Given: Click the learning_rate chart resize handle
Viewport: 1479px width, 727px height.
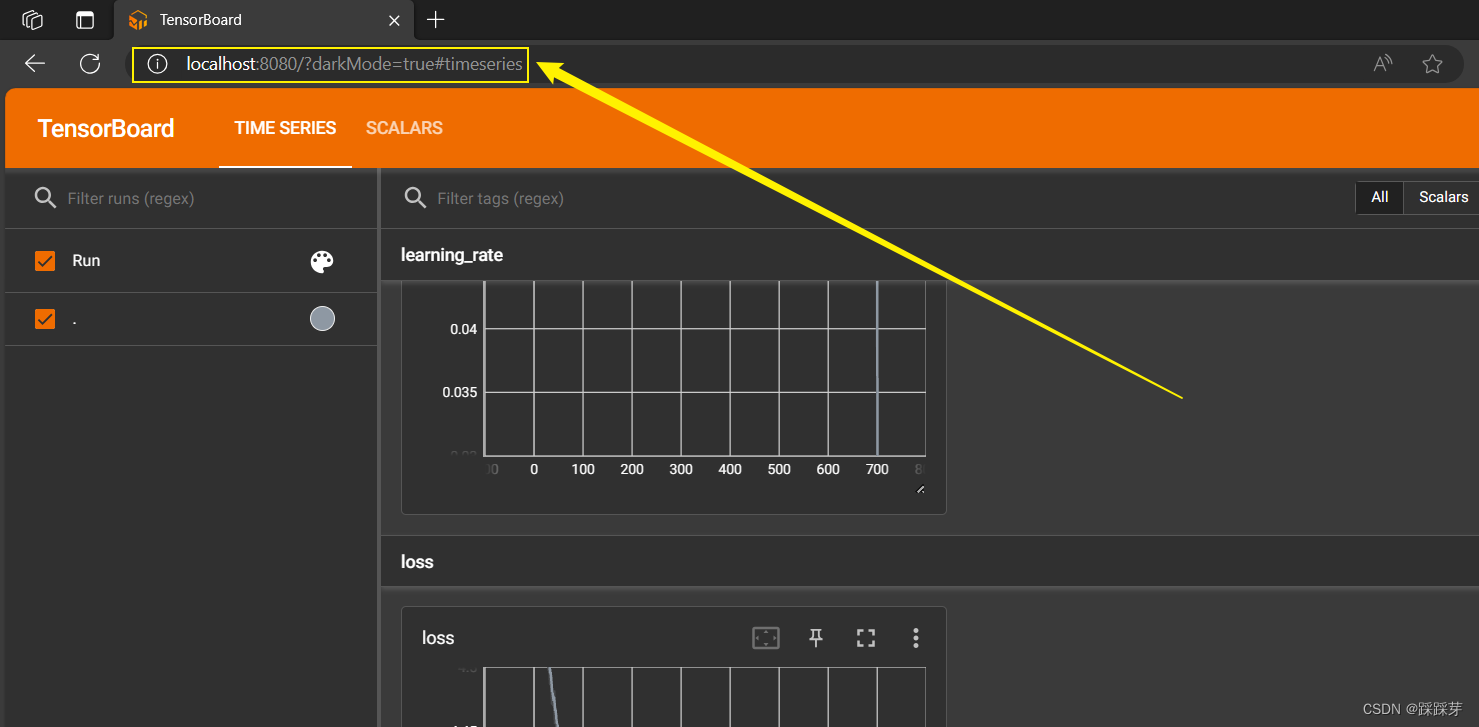Looking at the screenshot, I should click(921, 489).
